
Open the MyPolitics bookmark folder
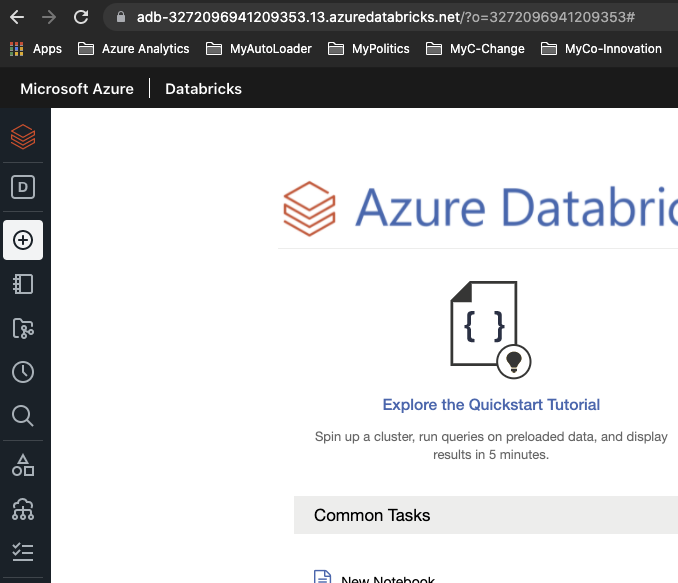point(368,49)
